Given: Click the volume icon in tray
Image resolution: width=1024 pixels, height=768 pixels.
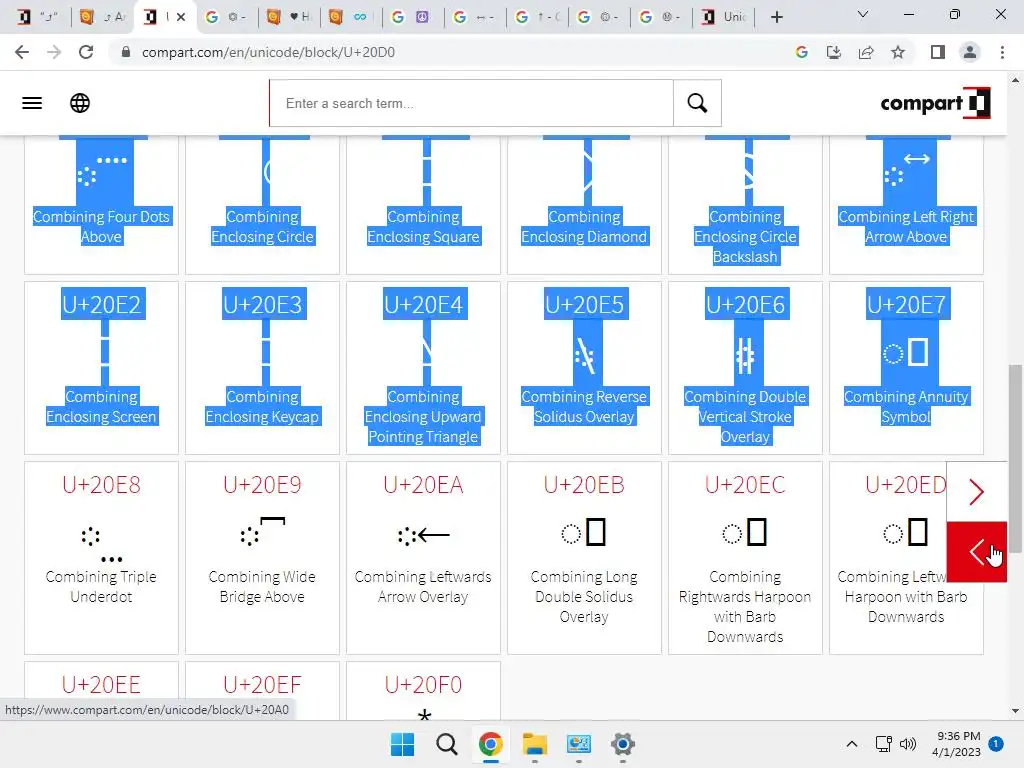Looking at the screenshot, I should tap(908, 744).
